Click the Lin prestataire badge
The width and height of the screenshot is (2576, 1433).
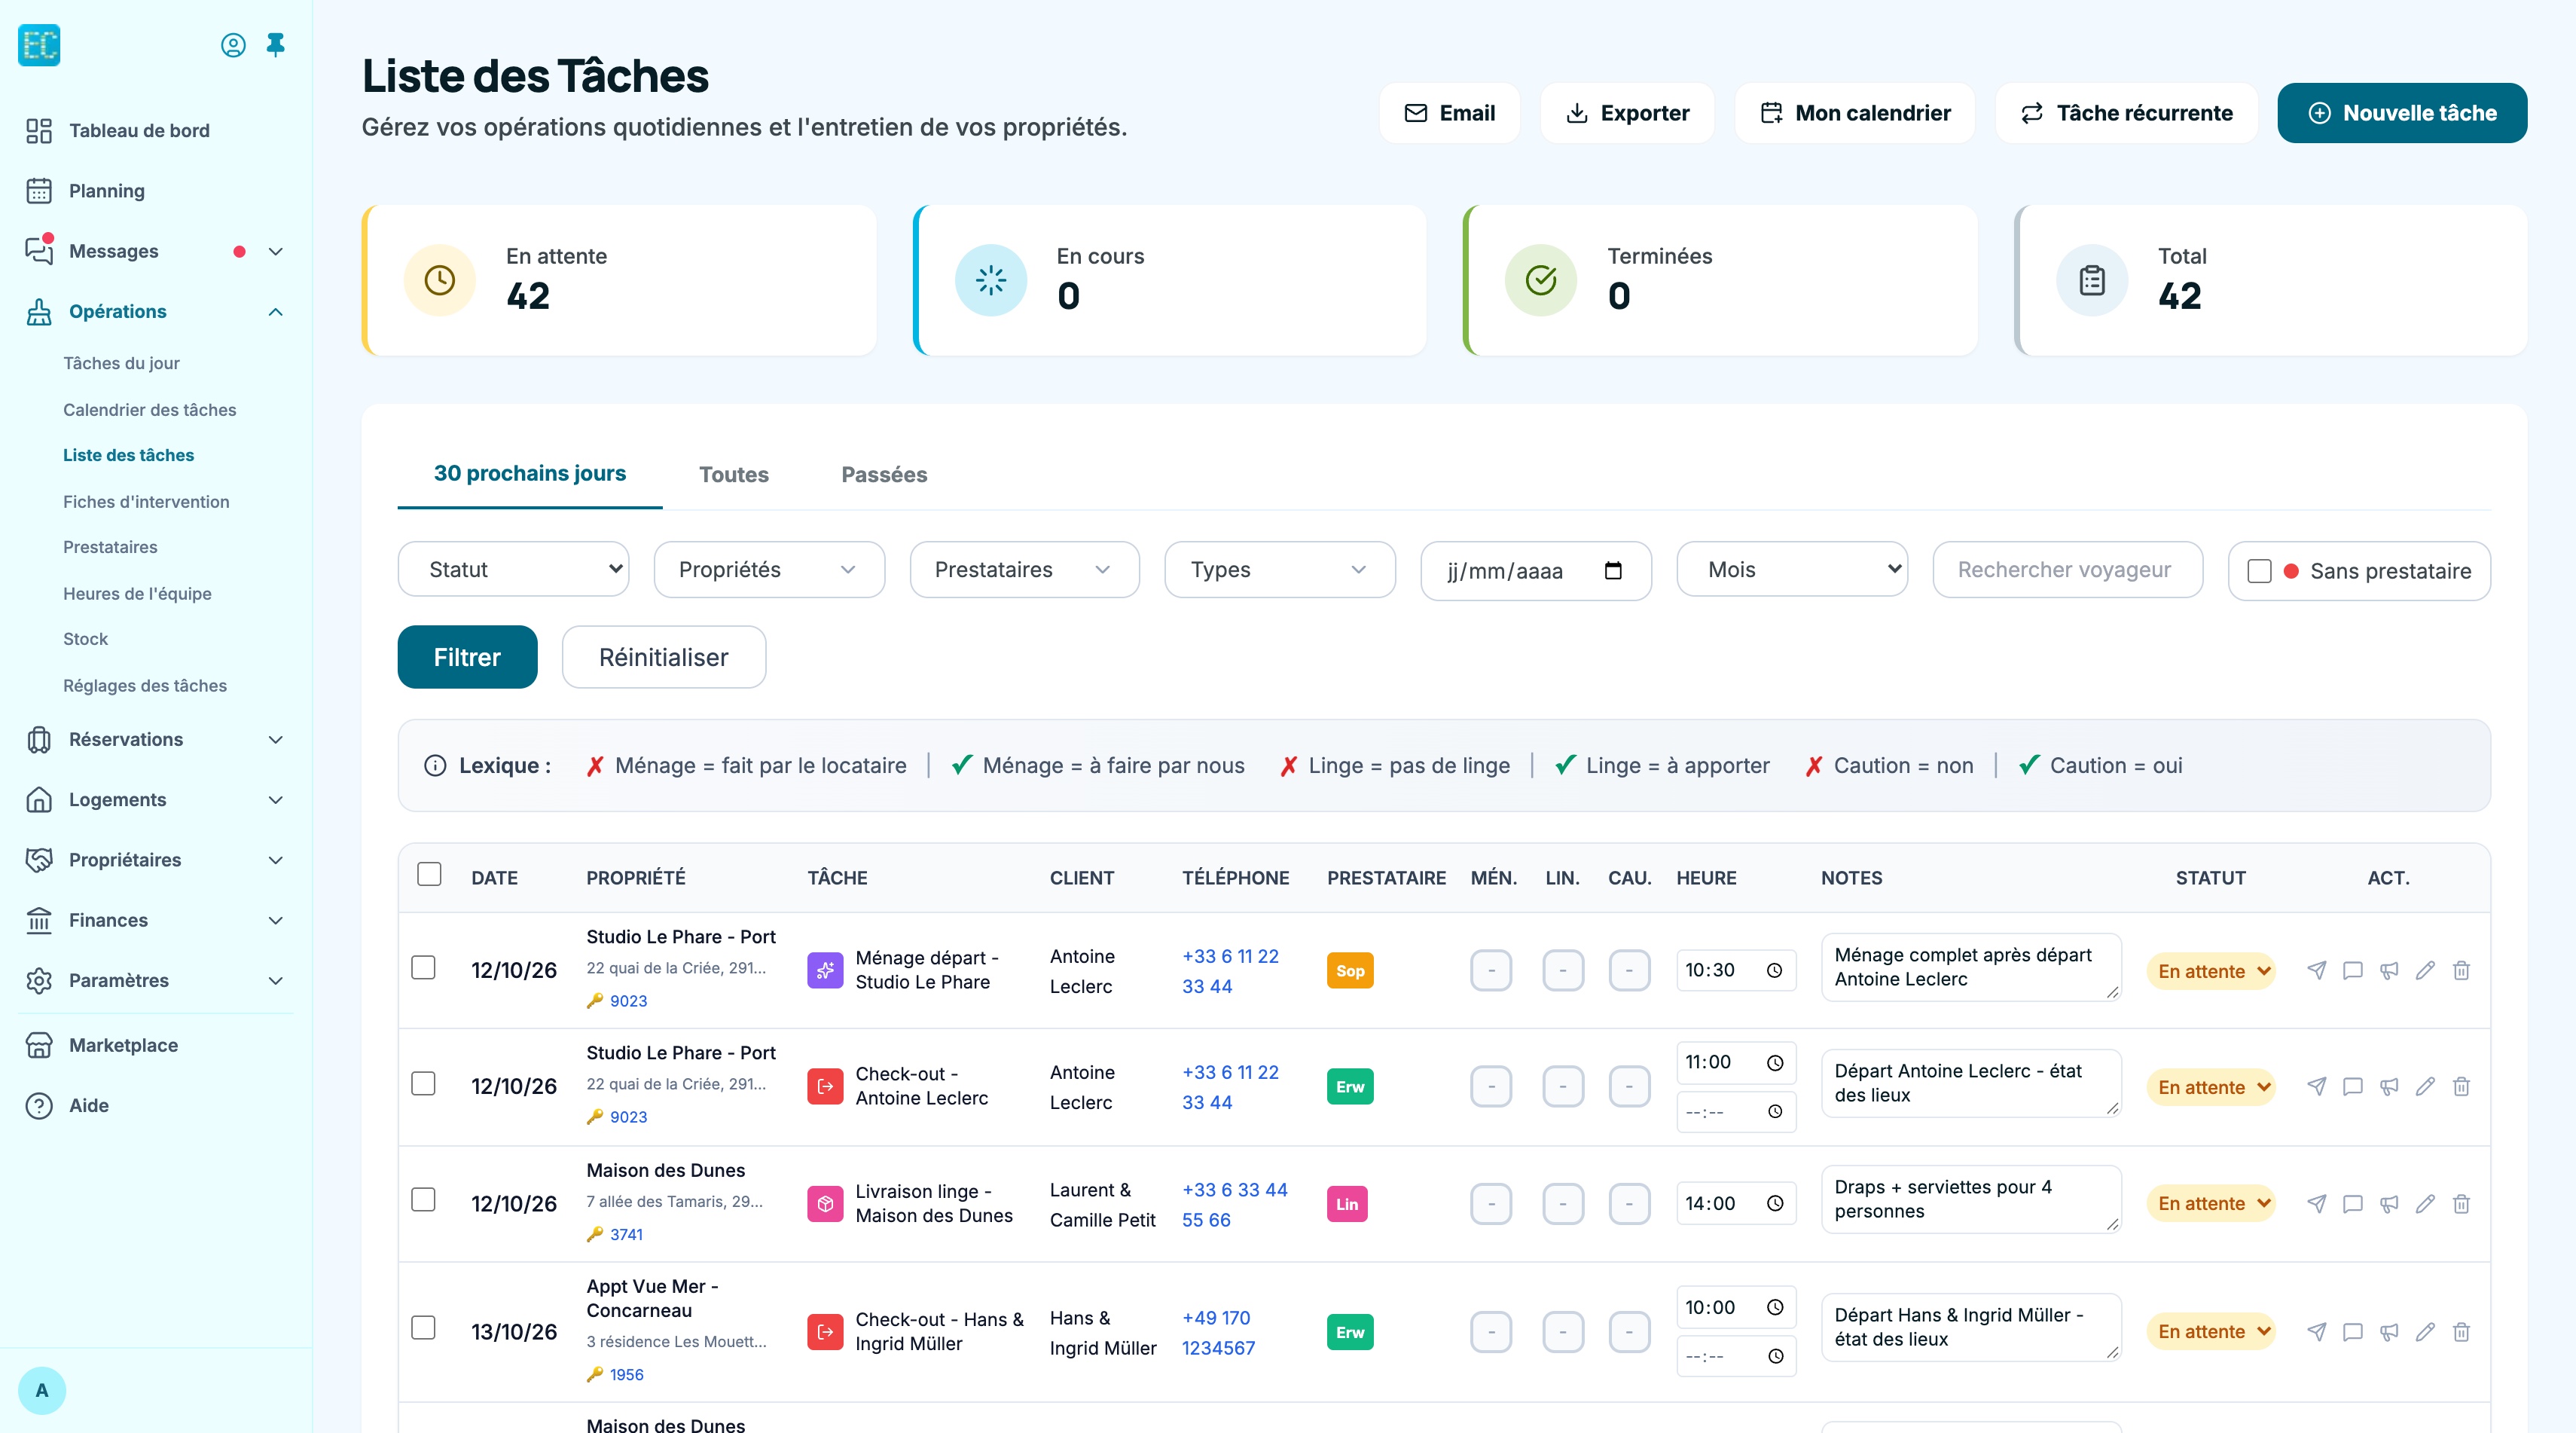(x=1347, y=1204)
